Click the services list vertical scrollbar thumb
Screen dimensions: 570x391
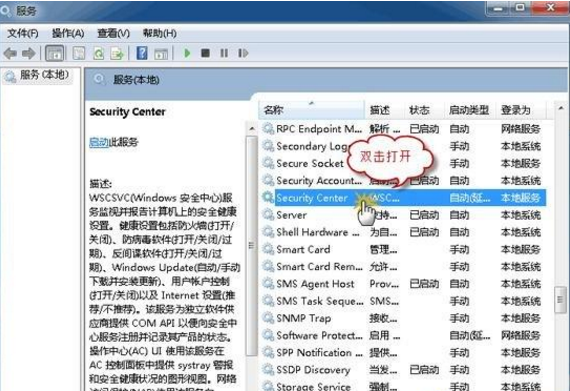560,299
